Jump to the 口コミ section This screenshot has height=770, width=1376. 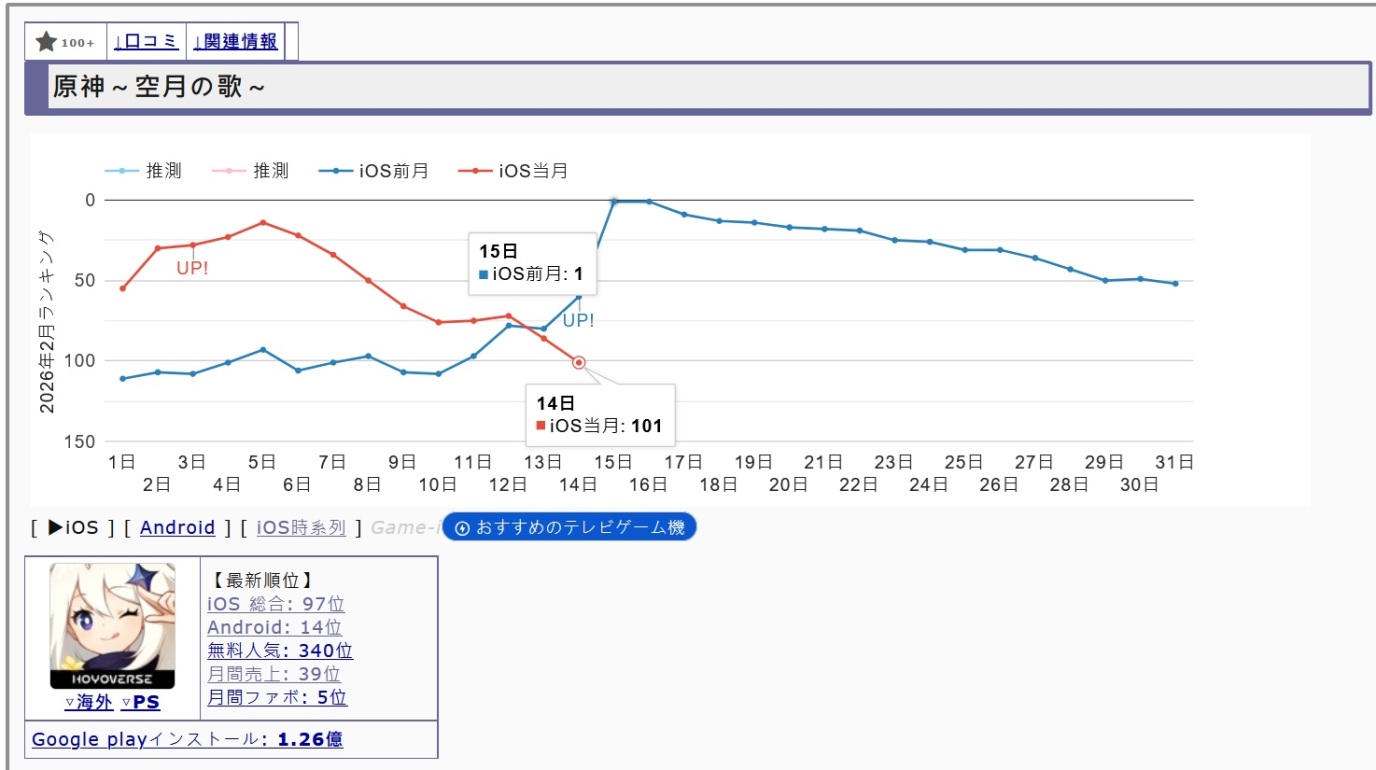(145, 42)
